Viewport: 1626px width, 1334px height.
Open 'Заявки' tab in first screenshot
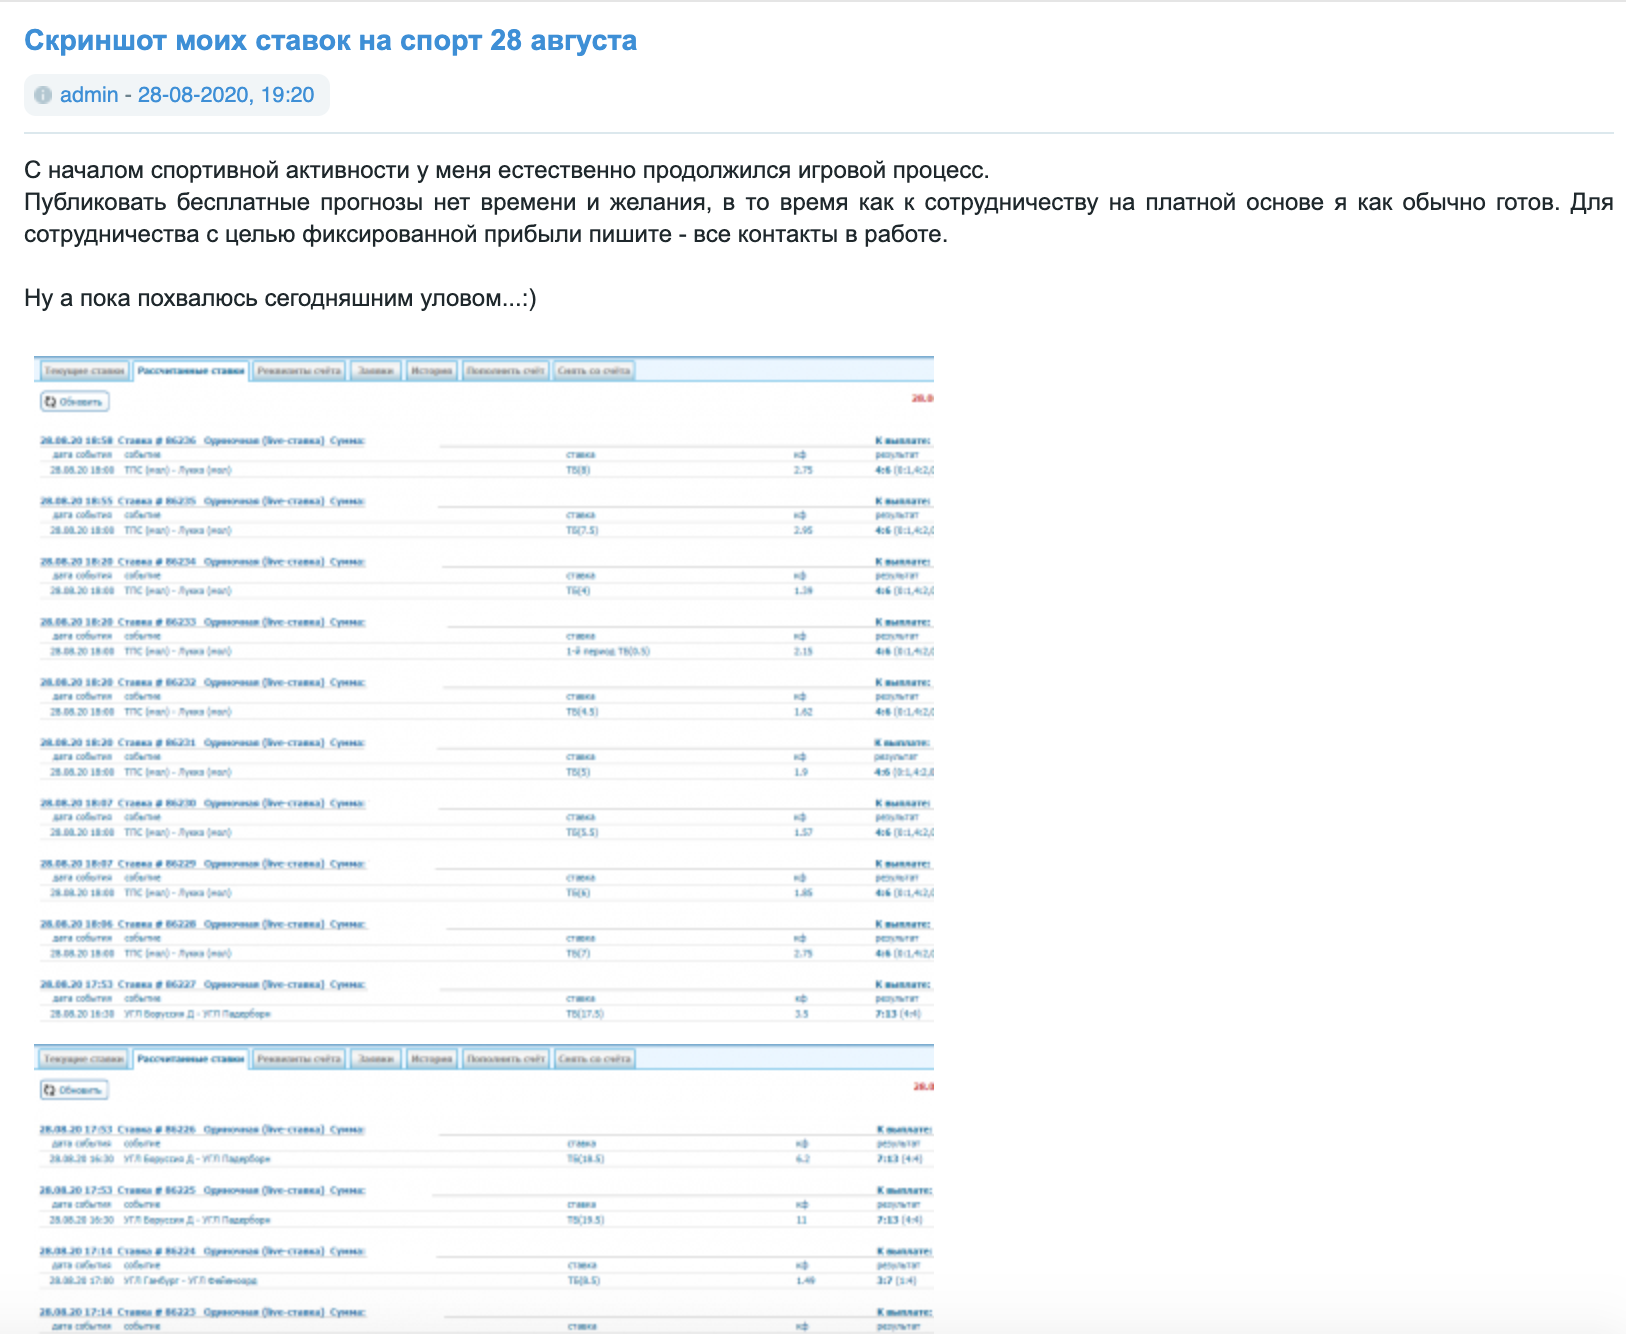click(376, 371)
